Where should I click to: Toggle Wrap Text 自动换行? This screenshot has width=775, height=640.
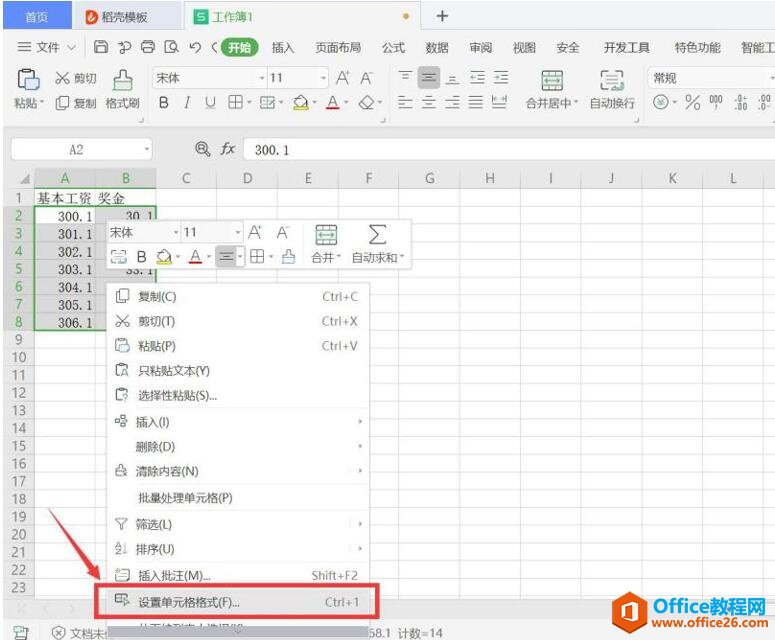coord(612,89)
